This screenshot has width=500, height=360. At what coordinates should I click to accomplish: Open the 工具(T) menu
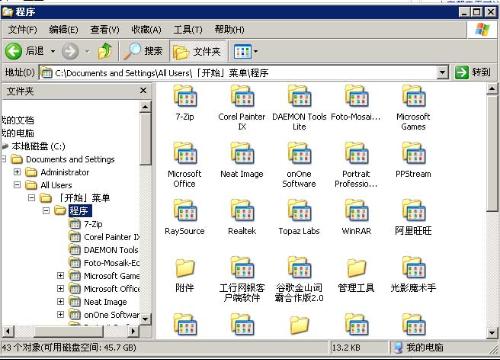[x=188, y=30]
